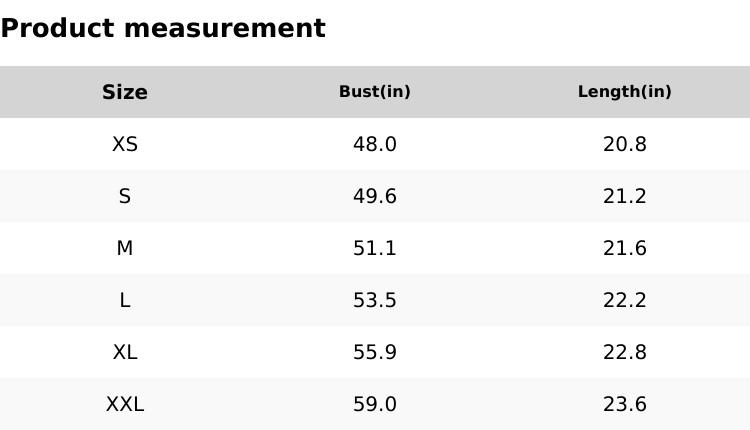Click the 51.1 bust value
The image size is (750, 430).
[x=375, y=248]
